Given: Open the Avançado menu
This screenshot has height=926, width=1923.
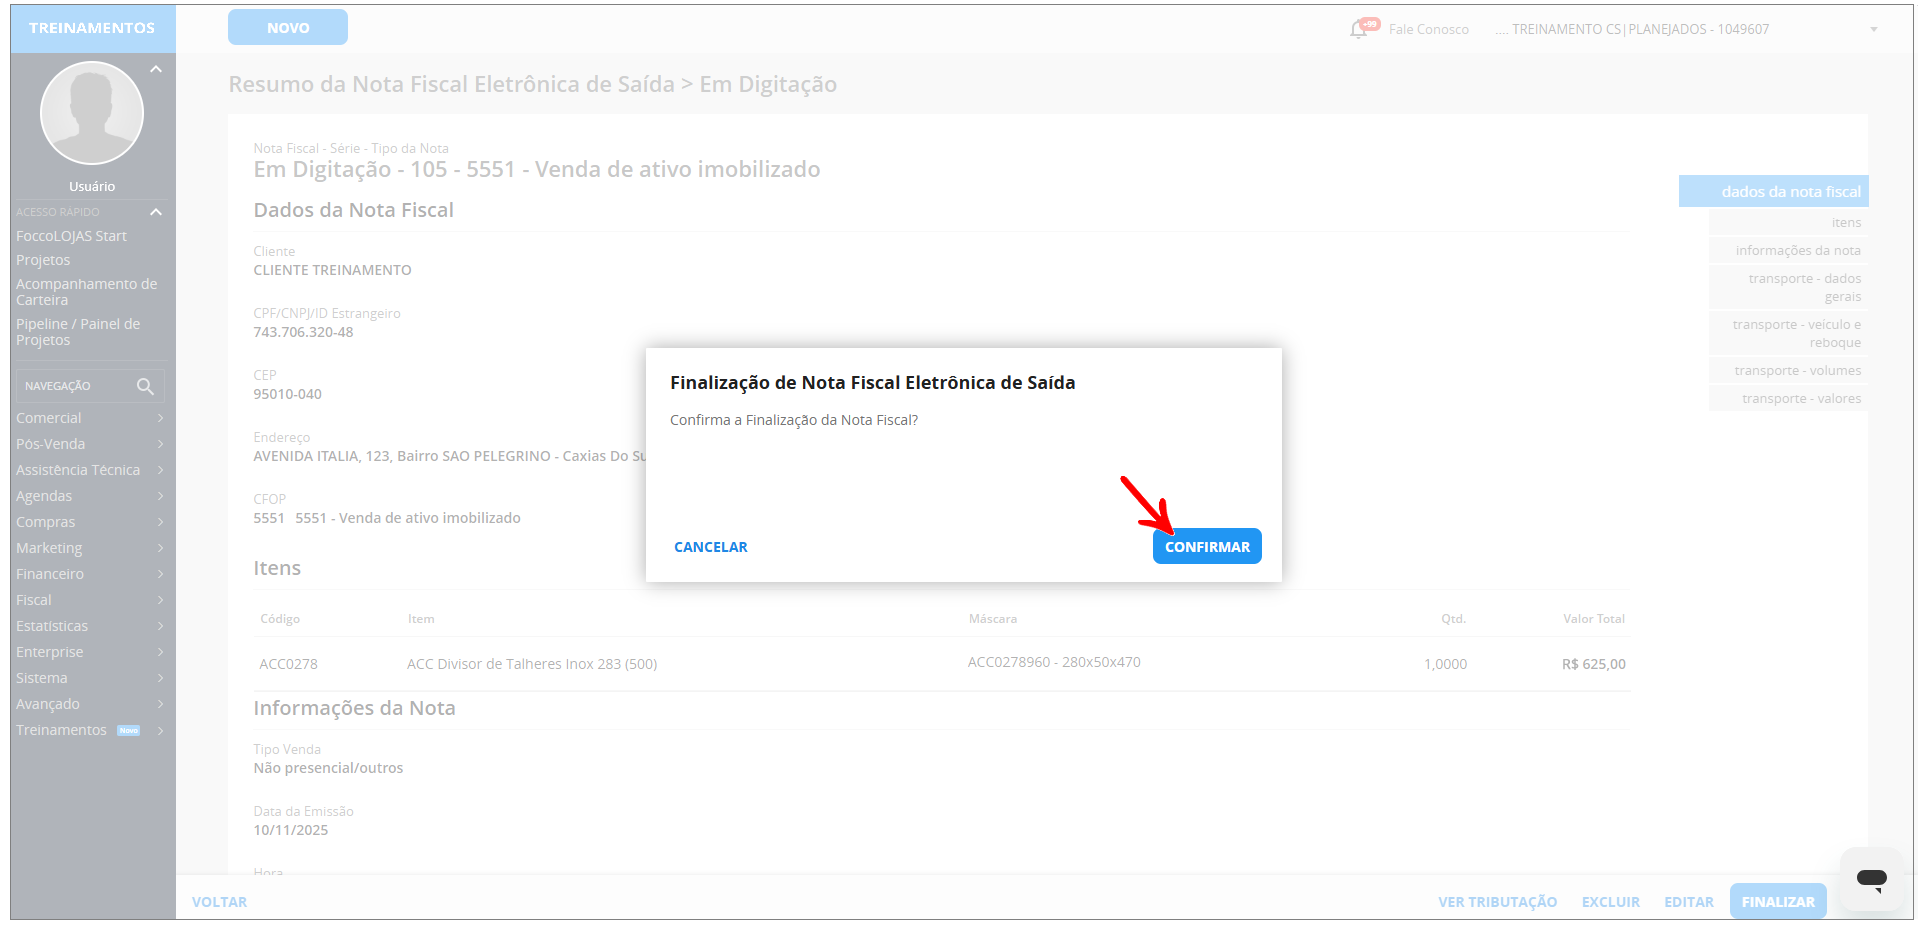Looking at the screenshot, I should (x=90, y=704).
